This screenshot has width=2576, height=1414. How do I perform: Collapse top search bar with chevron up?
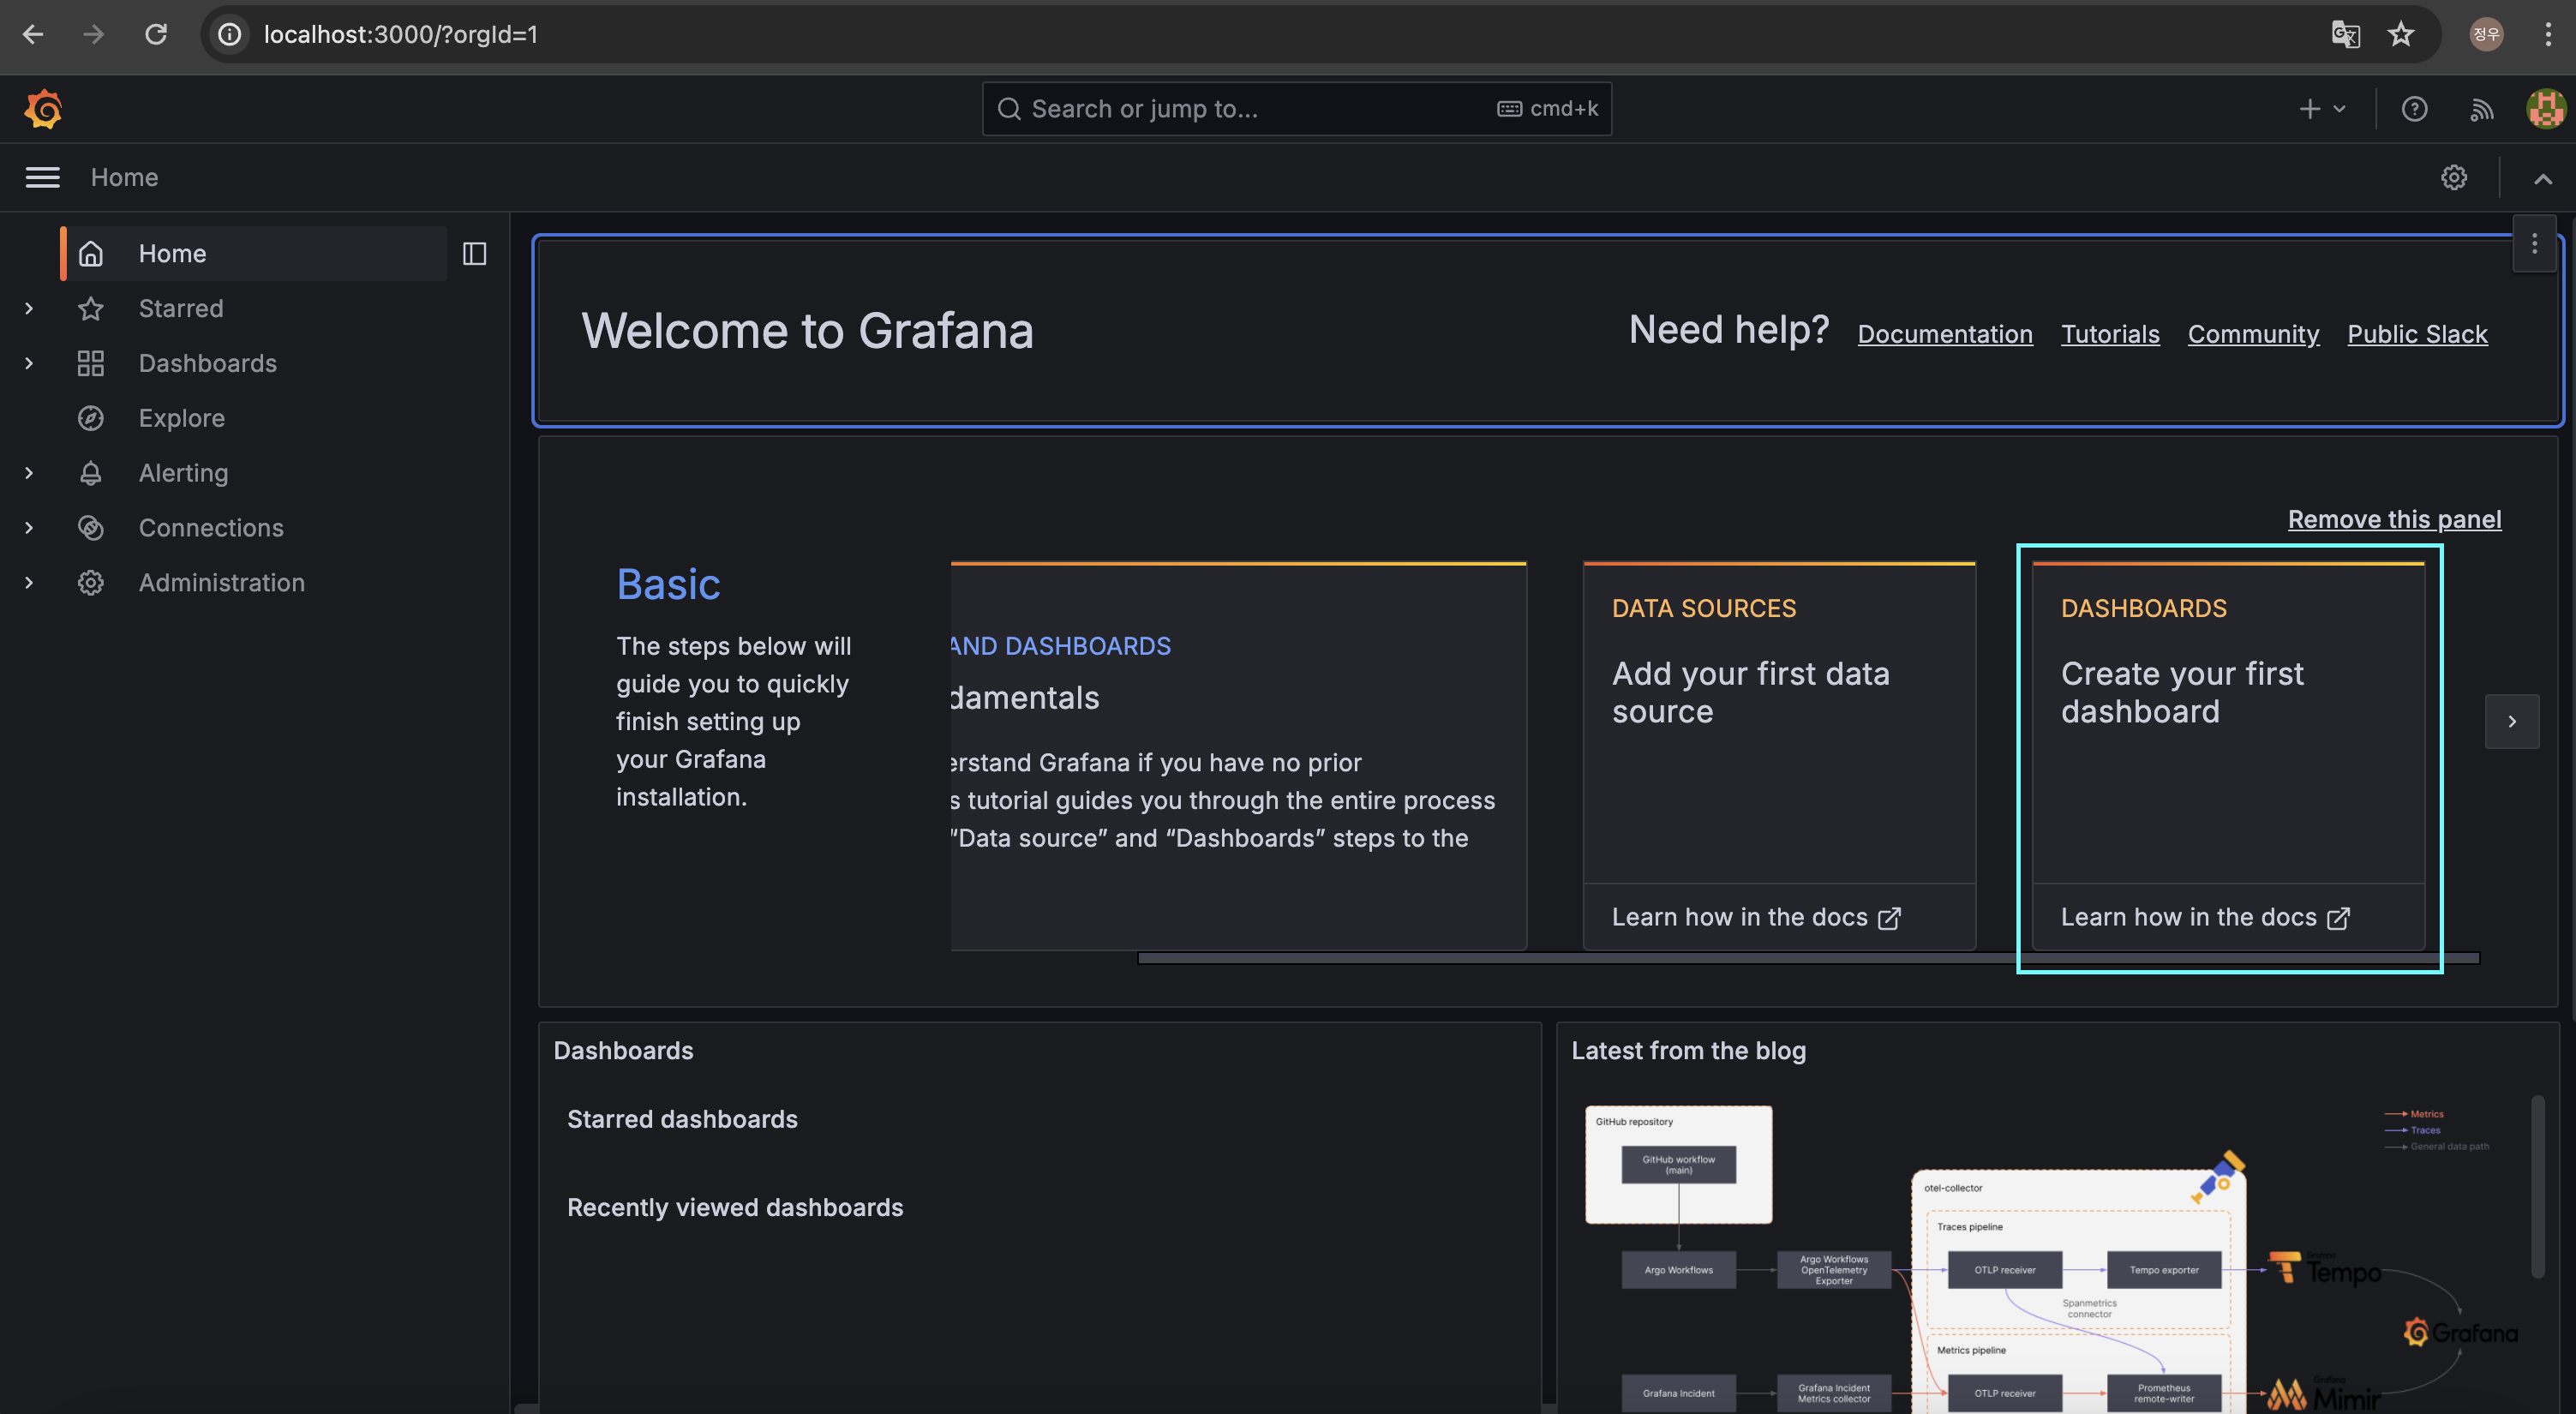2543,179
